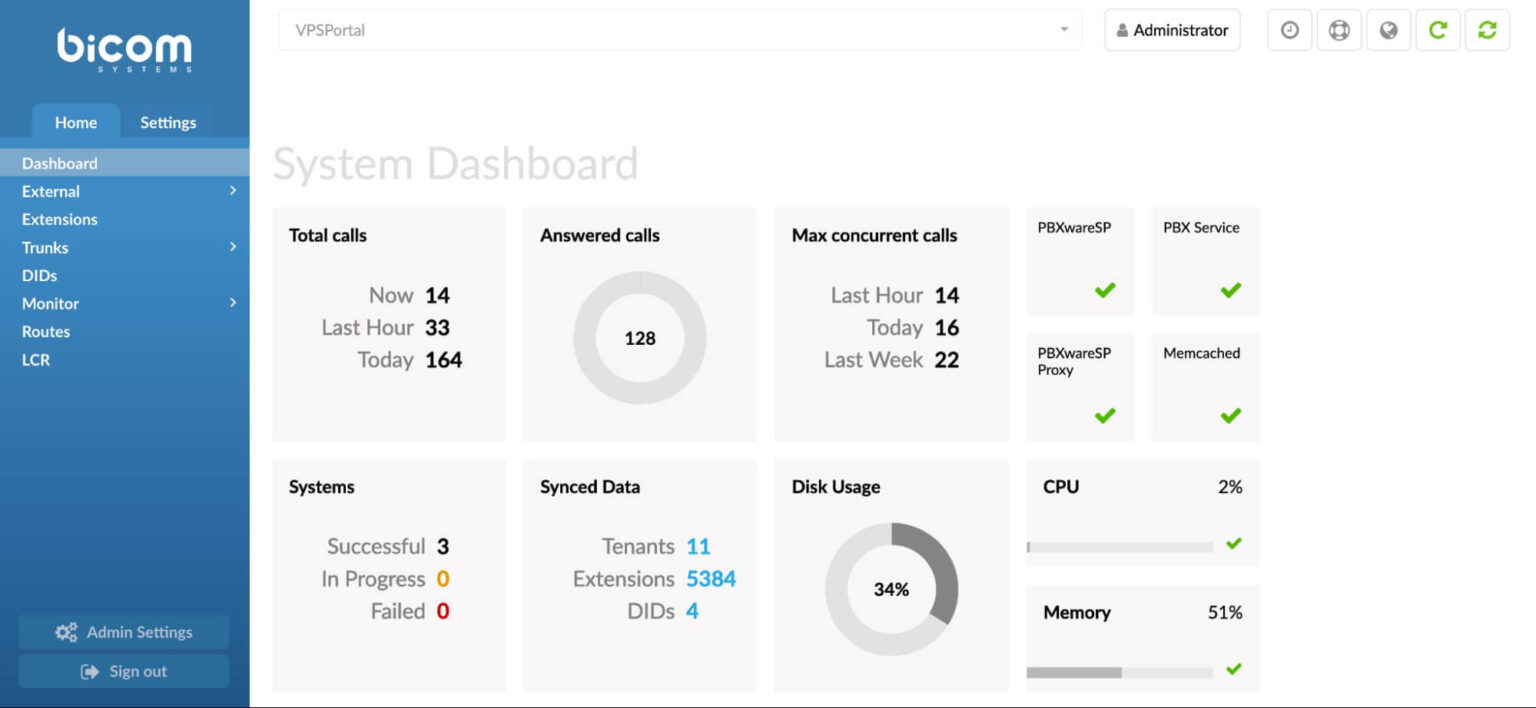Switch to the Settings tab
This screenshot has width=1536, height=708.
(167, 122)
